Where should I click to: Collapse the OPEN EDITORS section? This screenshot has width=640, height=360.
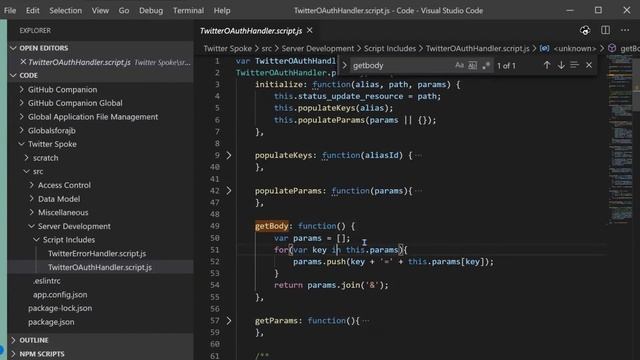(x=100, y=48)
